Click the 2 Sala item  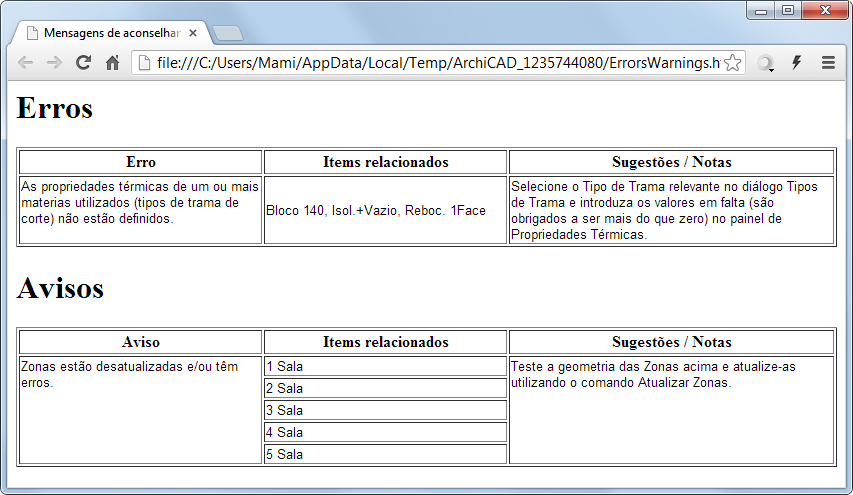click(386, 388)
